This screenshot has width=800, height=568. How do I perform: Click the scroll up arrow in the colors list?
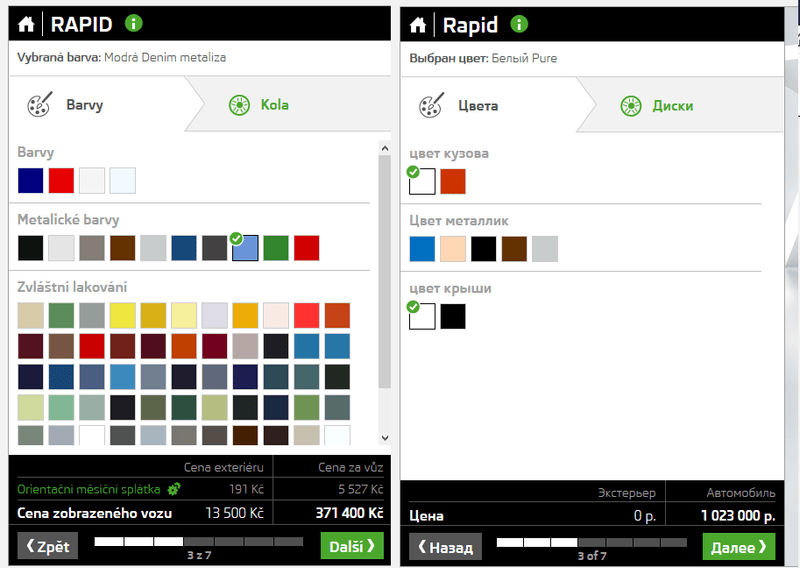[385, 148]
